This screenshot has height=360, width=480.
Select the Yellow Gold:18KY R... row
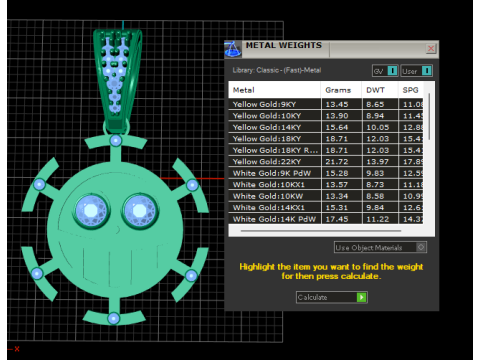tap(326, 150)
